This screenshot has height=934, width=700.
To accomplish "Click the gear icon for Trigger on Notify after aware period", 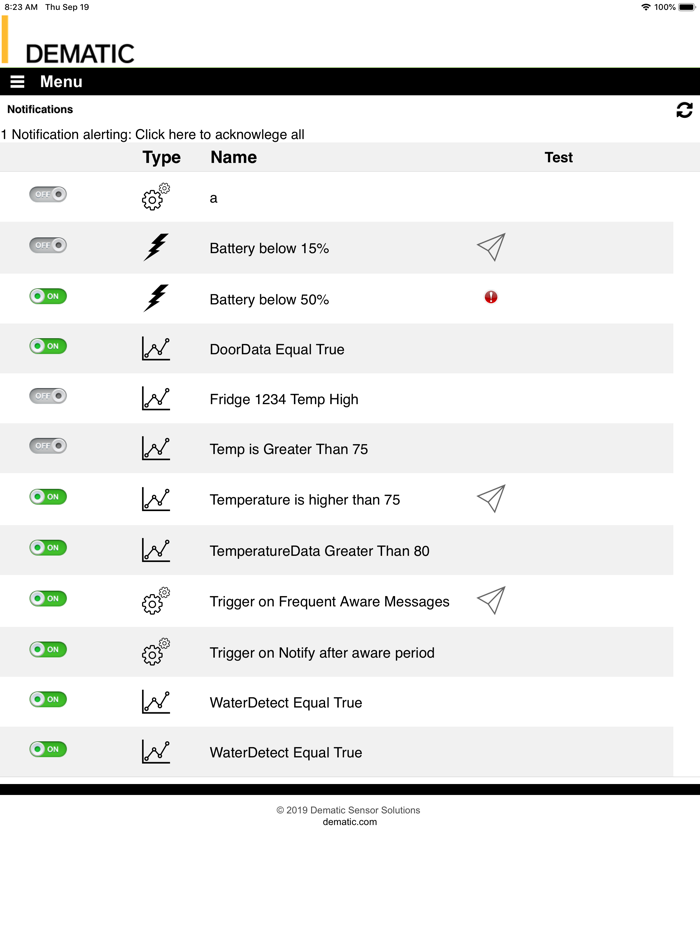I will click(155, 651).
